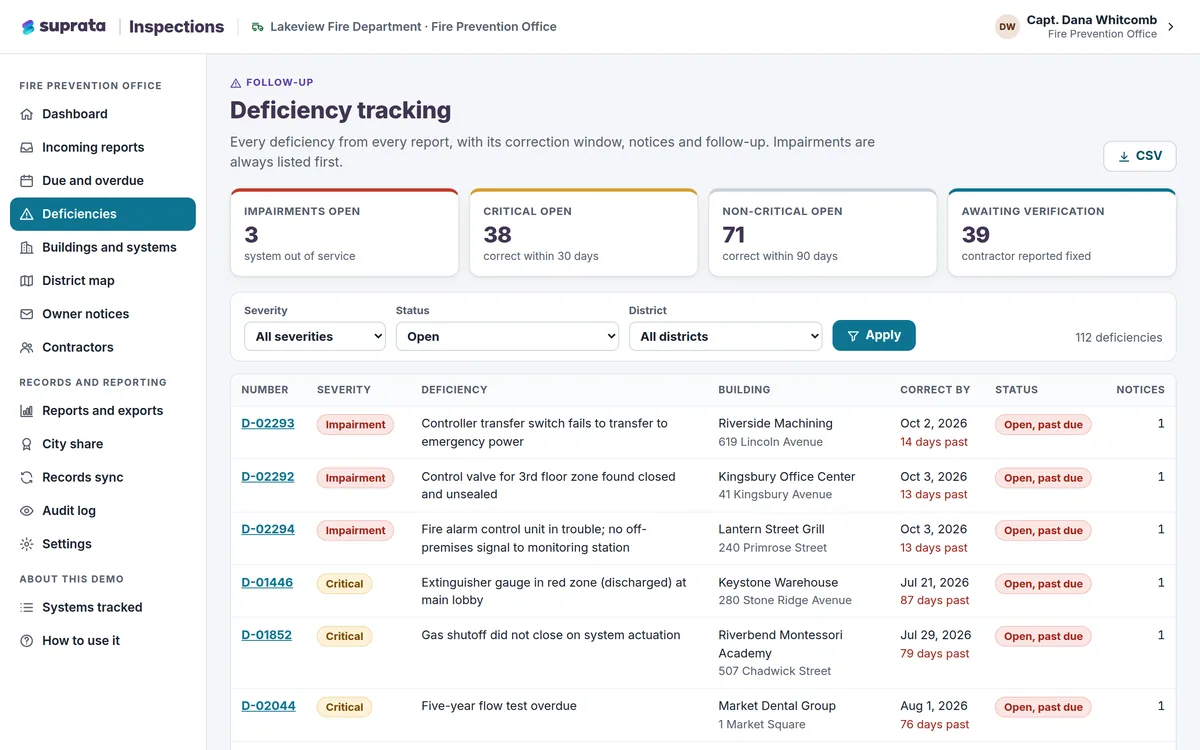Screen dimensions: 1200x750
Task: Open the District filter dropdown
Action: (x=725, y=336)
